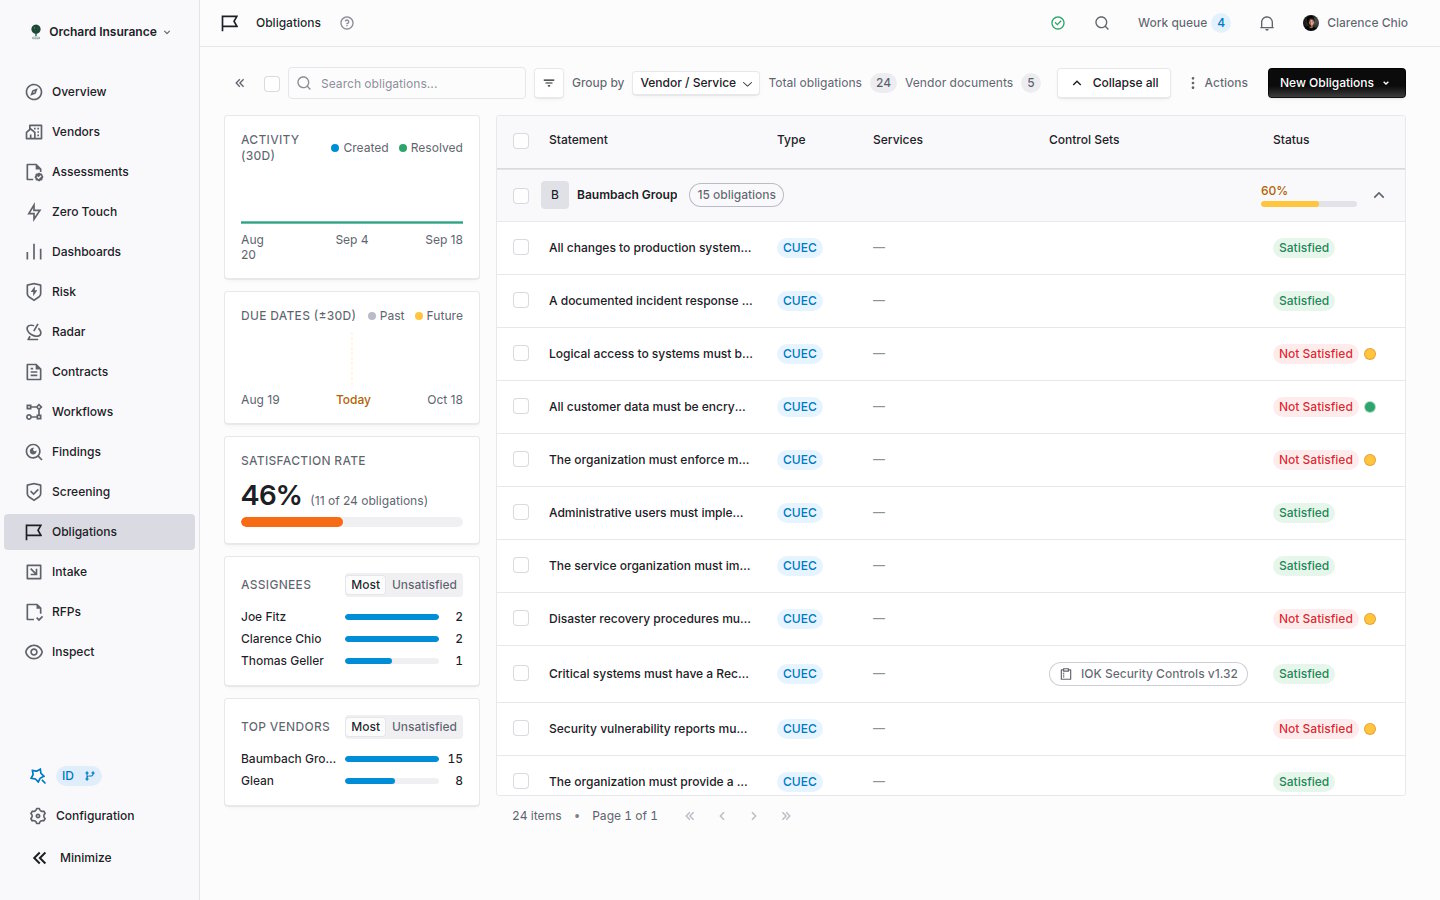Open the filter icon next to the search box
Screen dimensions: 1440x900
coord(549,83)
